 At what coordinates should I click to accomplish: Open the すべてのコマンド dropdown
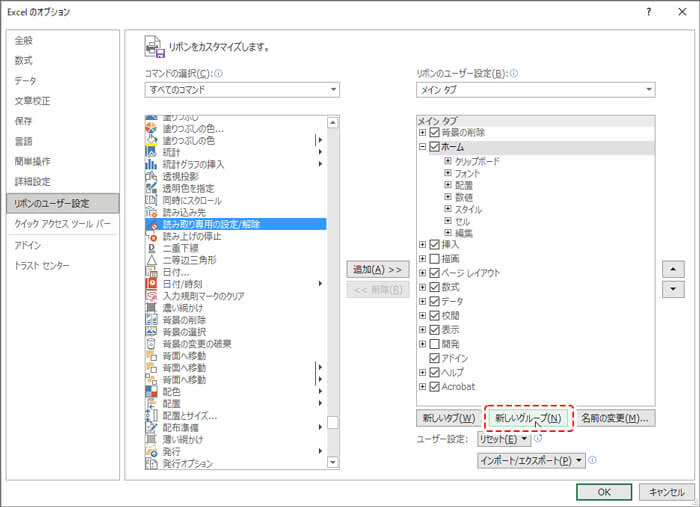(242, 90)
